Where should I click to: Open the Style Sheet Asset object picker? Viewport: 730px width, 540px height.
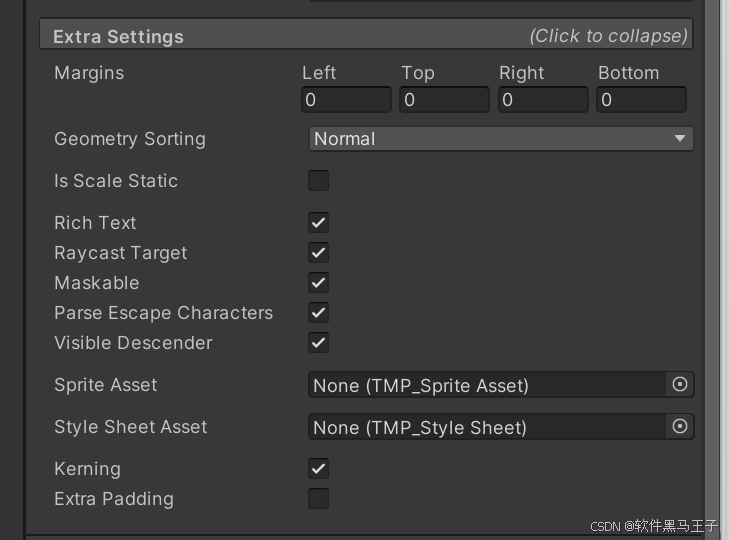(680, 426)
